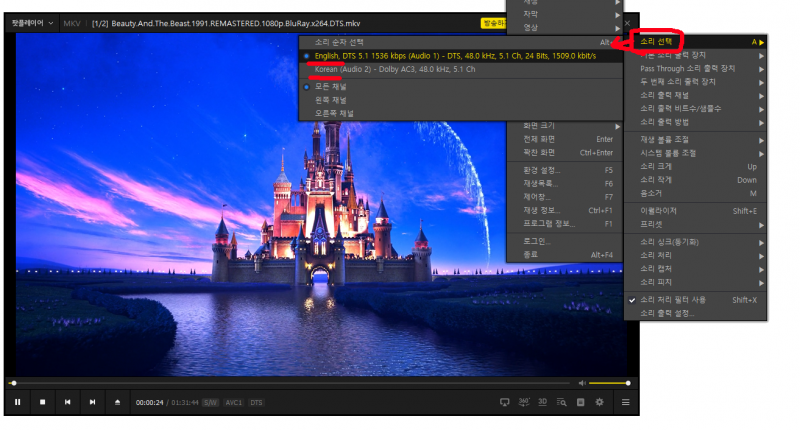Open 재생 정보... entry
This screenshot has height=430, width=800.
564,210
